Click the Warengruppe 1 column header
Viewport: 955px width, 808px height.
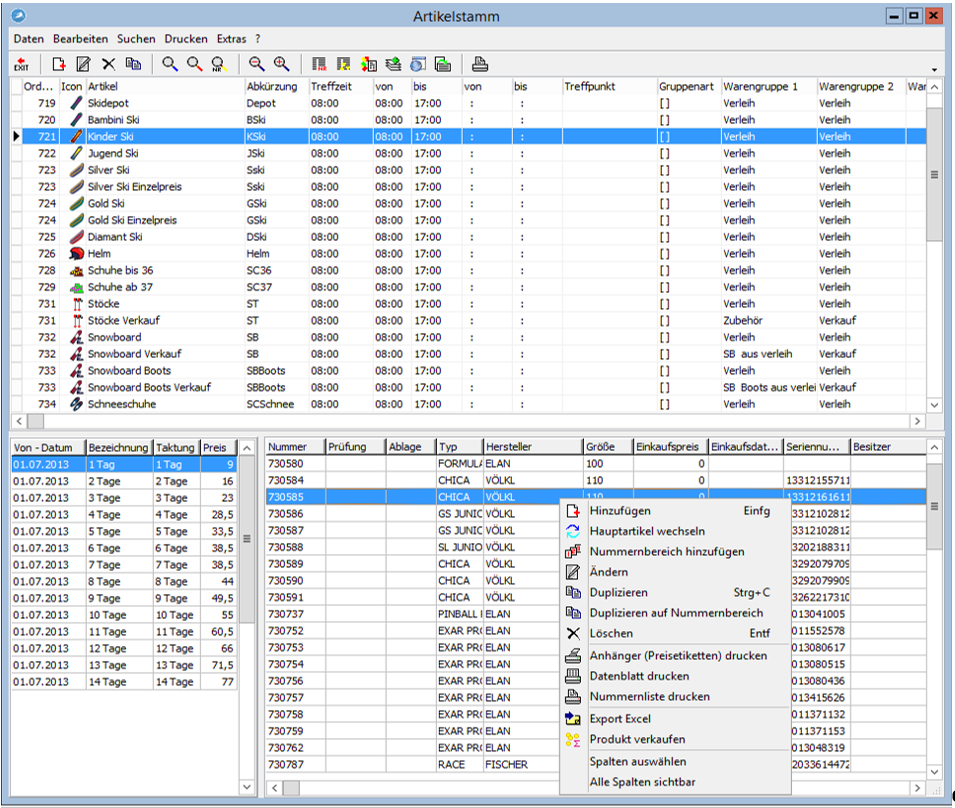tap(769, 86)
